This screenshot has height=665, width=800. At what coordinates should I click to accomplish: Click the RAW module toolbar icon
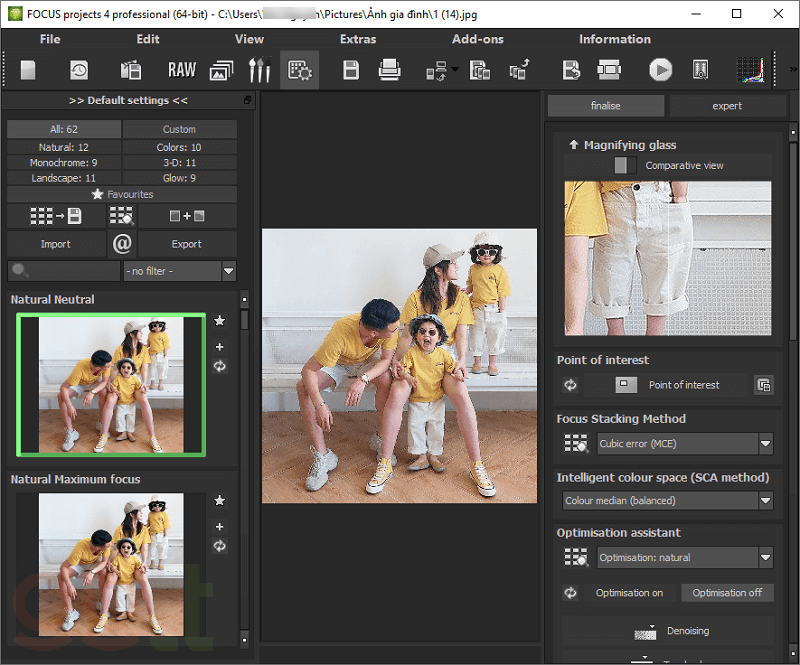click(x=182, y=70)
